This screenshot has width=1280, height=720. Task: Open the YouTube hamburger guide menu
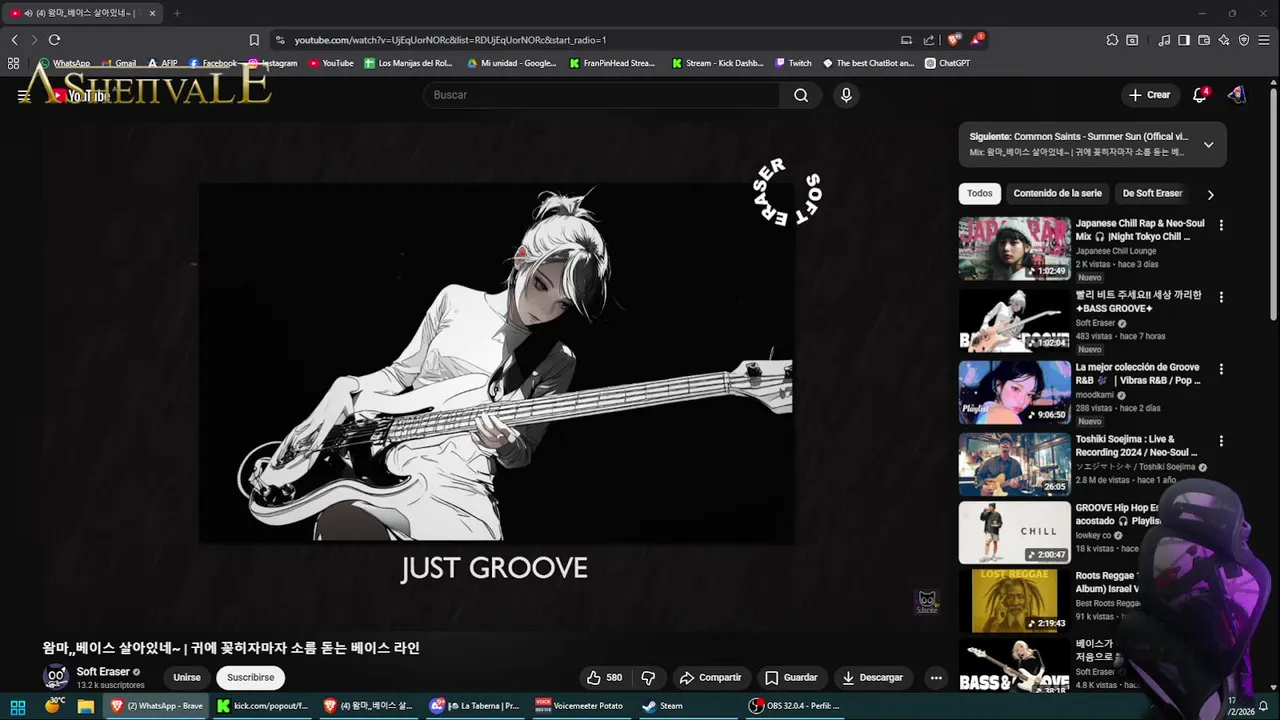click(x=24, y=96)
